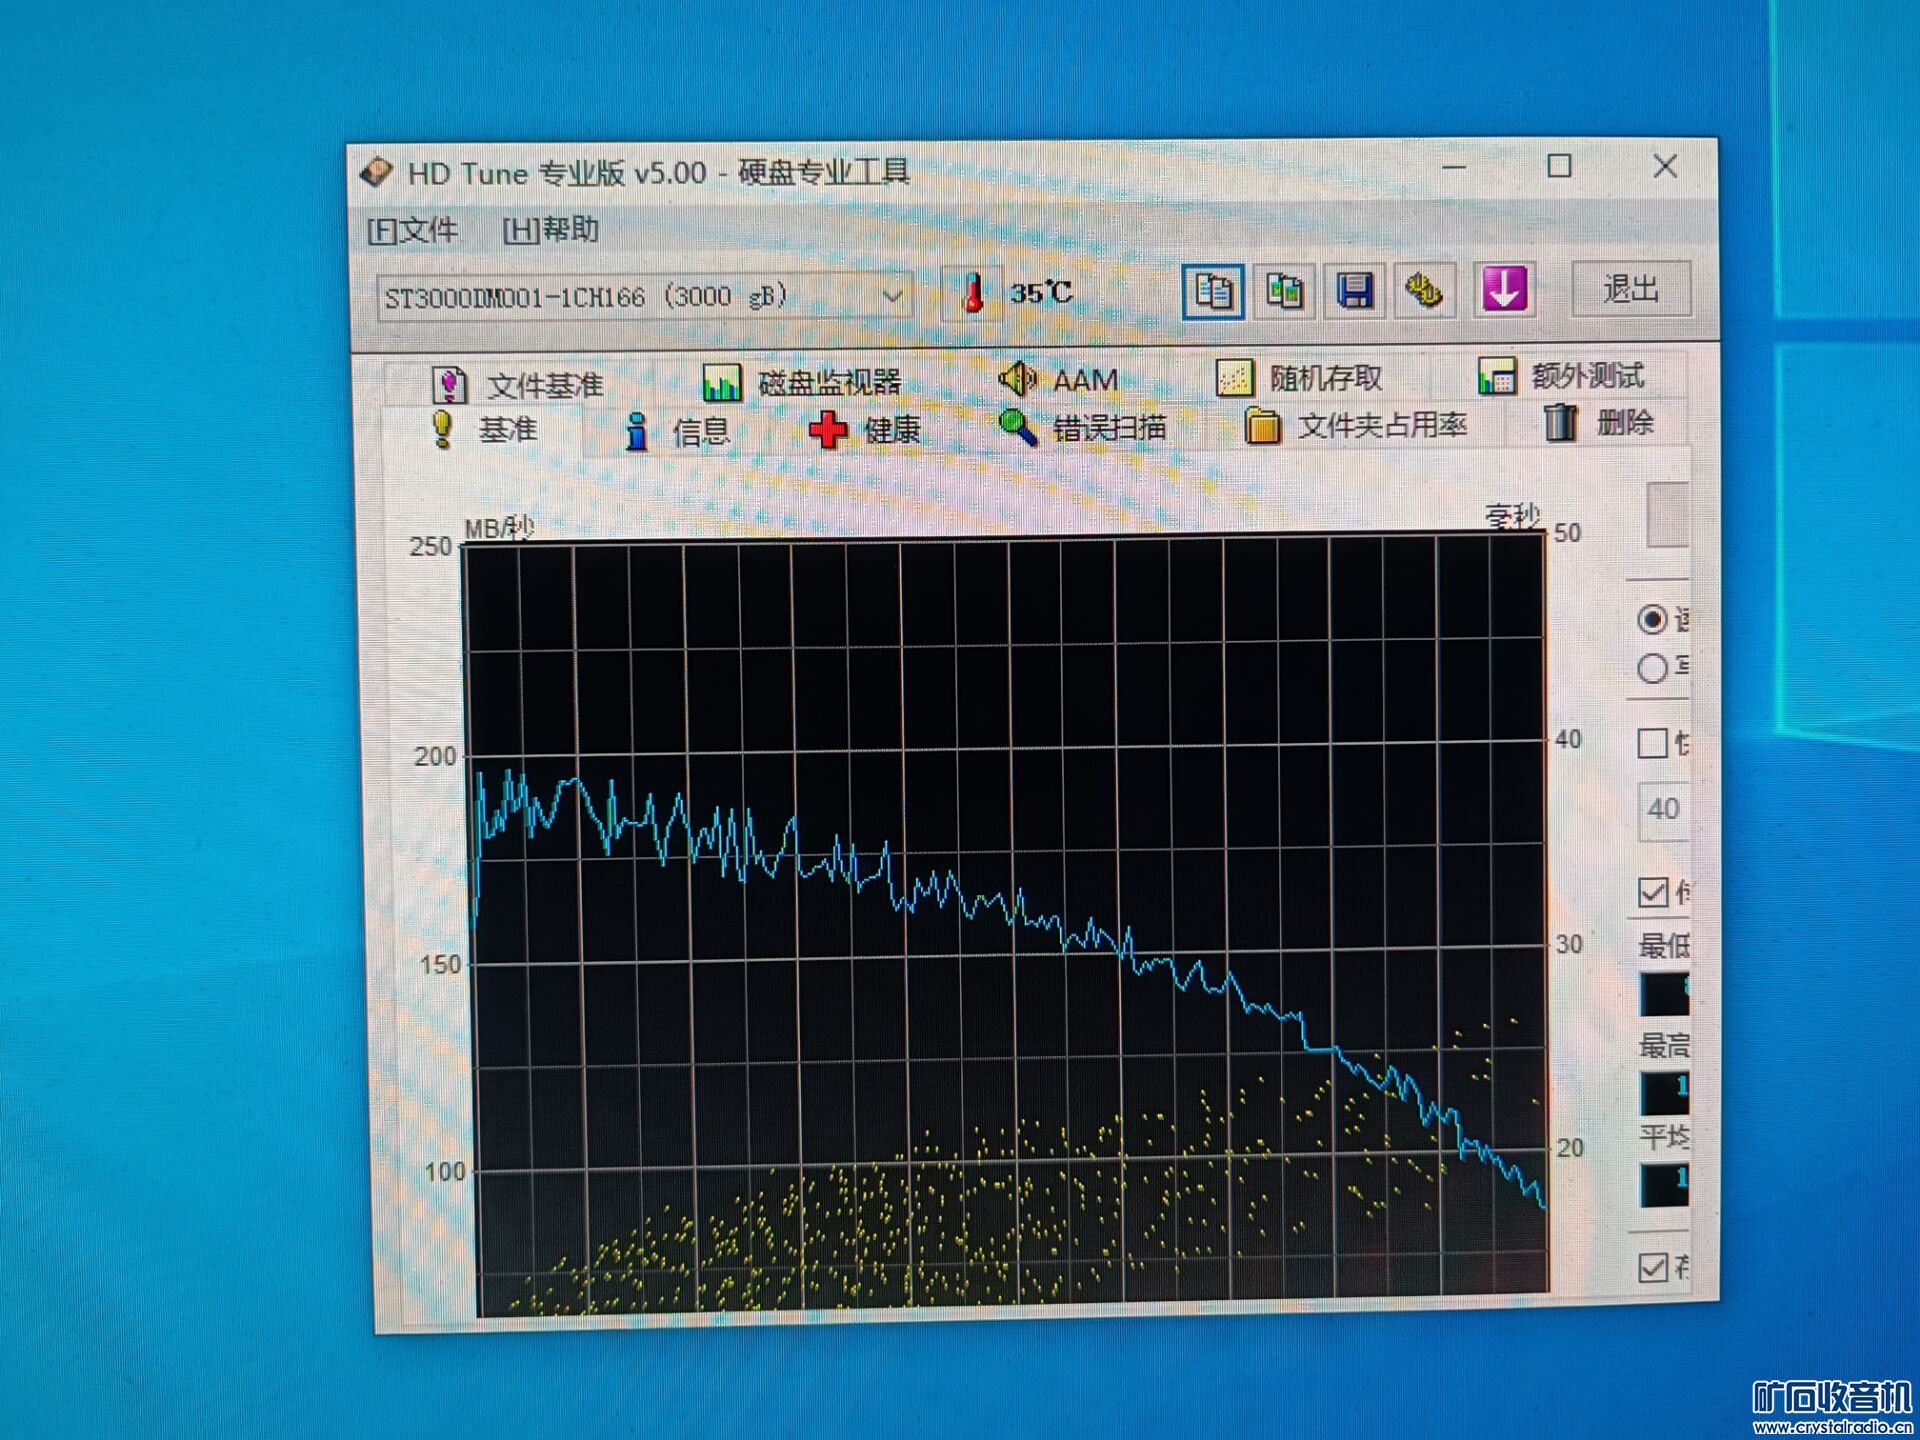Click the MB/秒 axis label

tap(499, 528)
